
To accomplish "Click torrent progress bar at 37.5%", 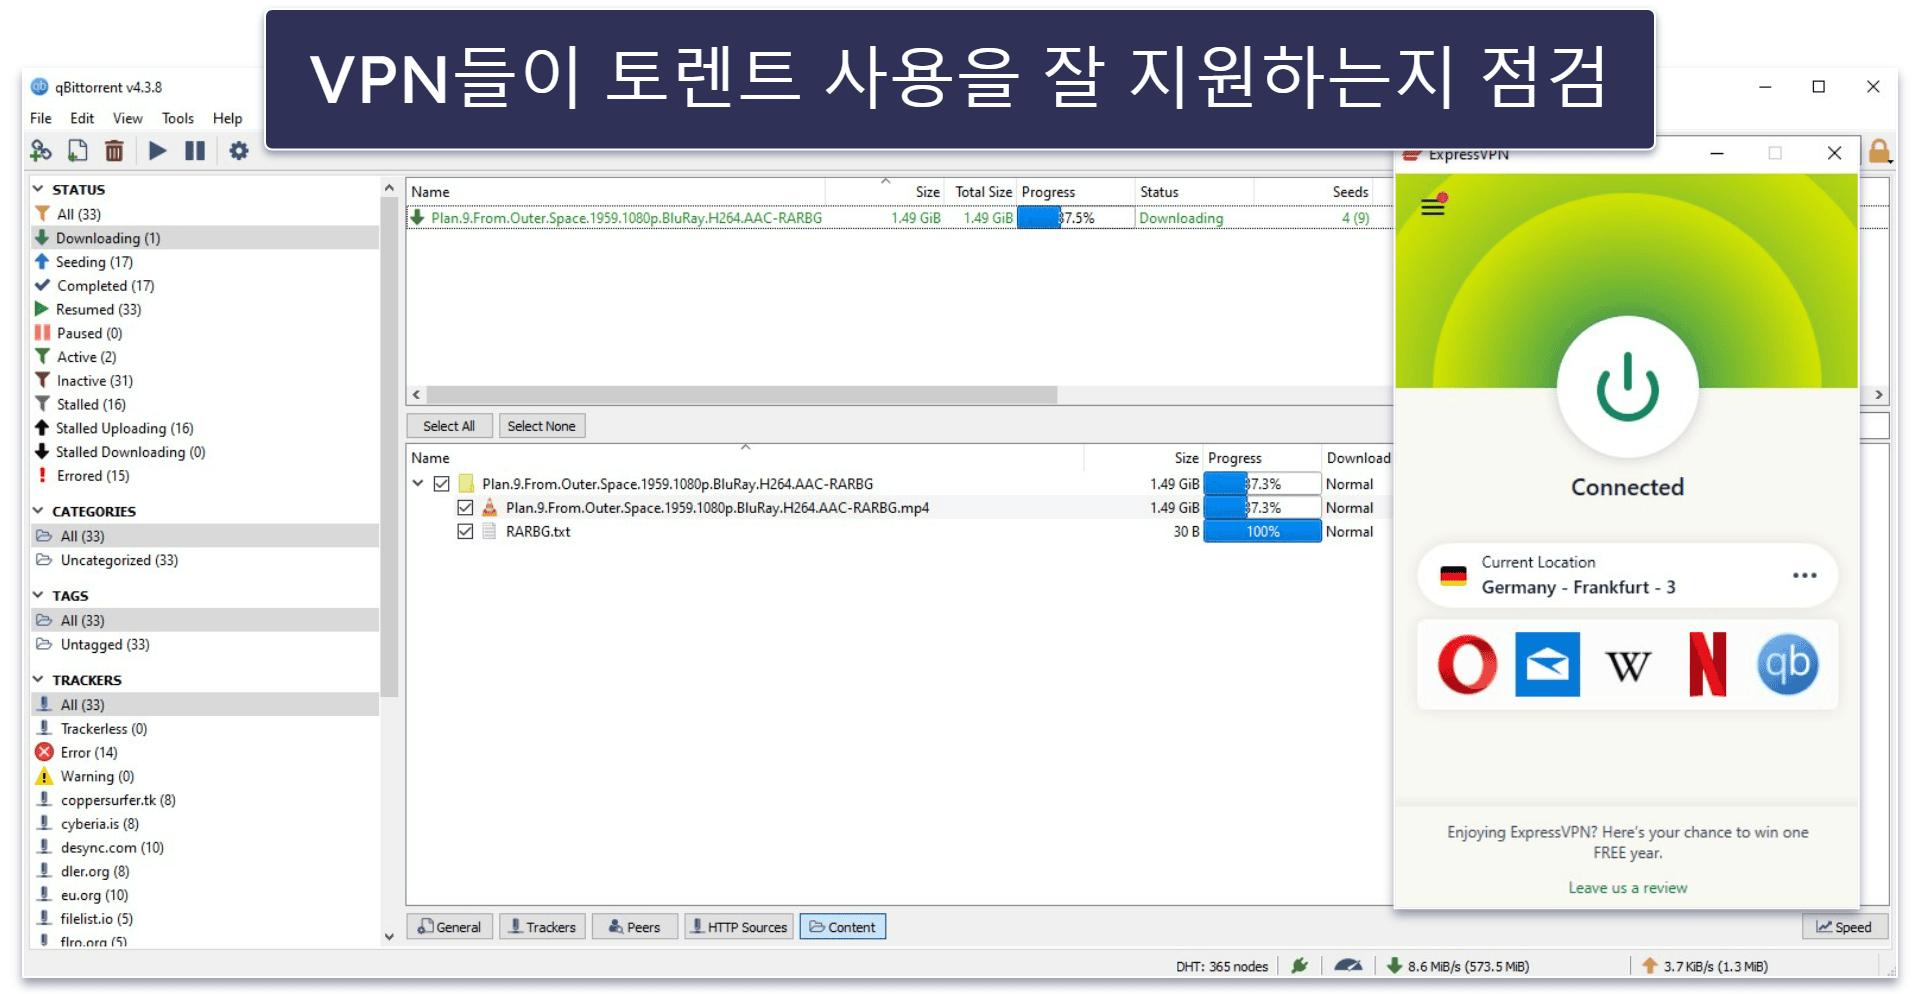I will (x=1076, y=218).
